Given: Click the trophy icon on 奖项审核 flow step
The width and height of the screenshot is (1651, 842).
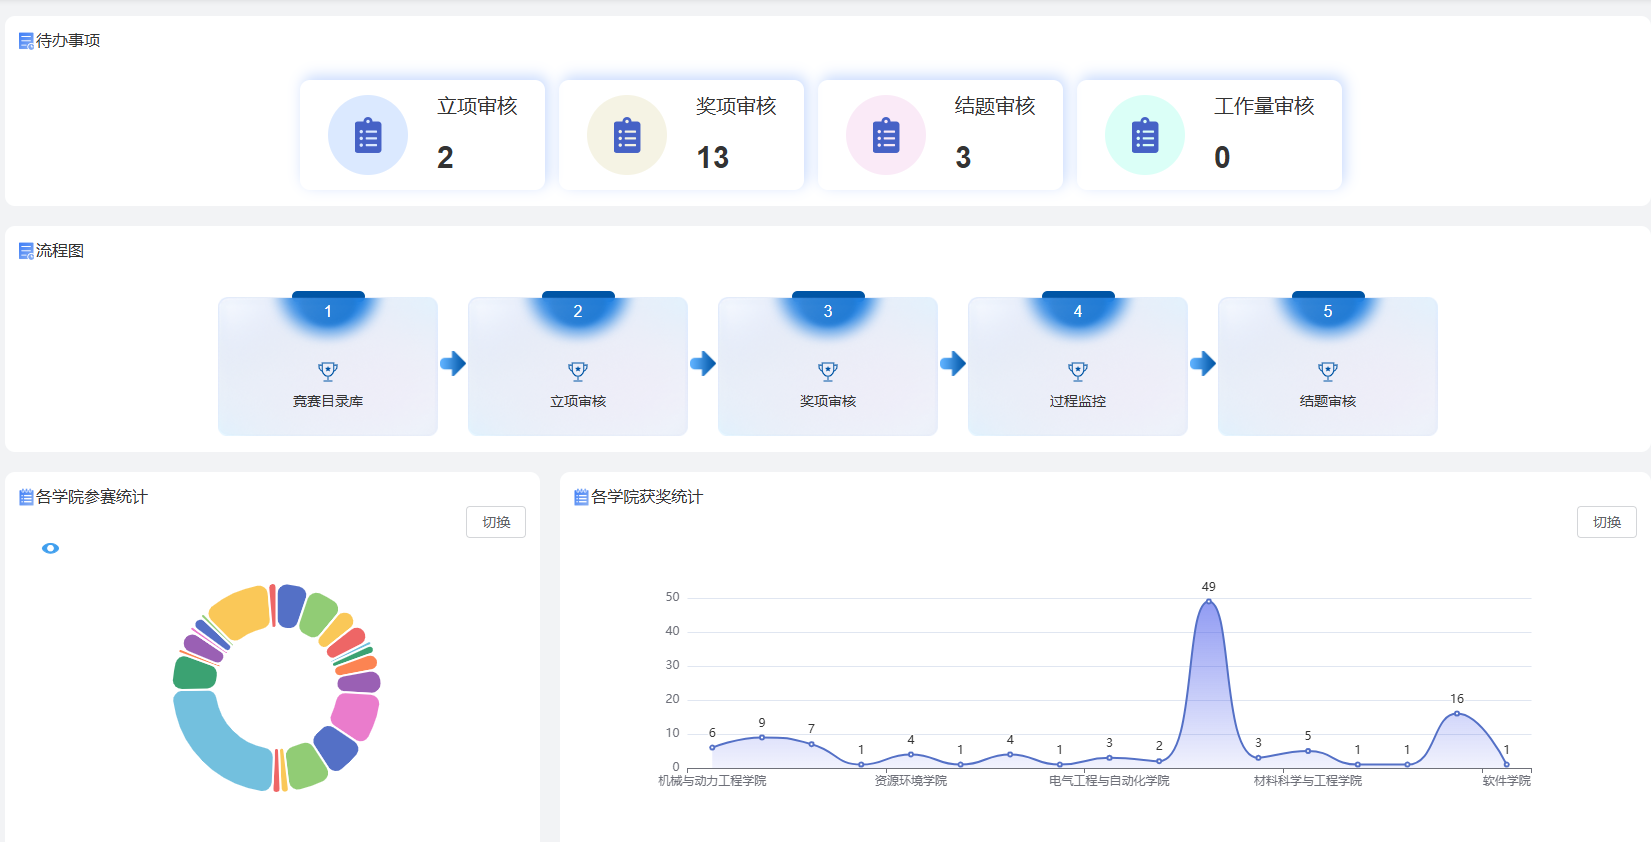Looking at the screenshot, I should tap(828, 372).
